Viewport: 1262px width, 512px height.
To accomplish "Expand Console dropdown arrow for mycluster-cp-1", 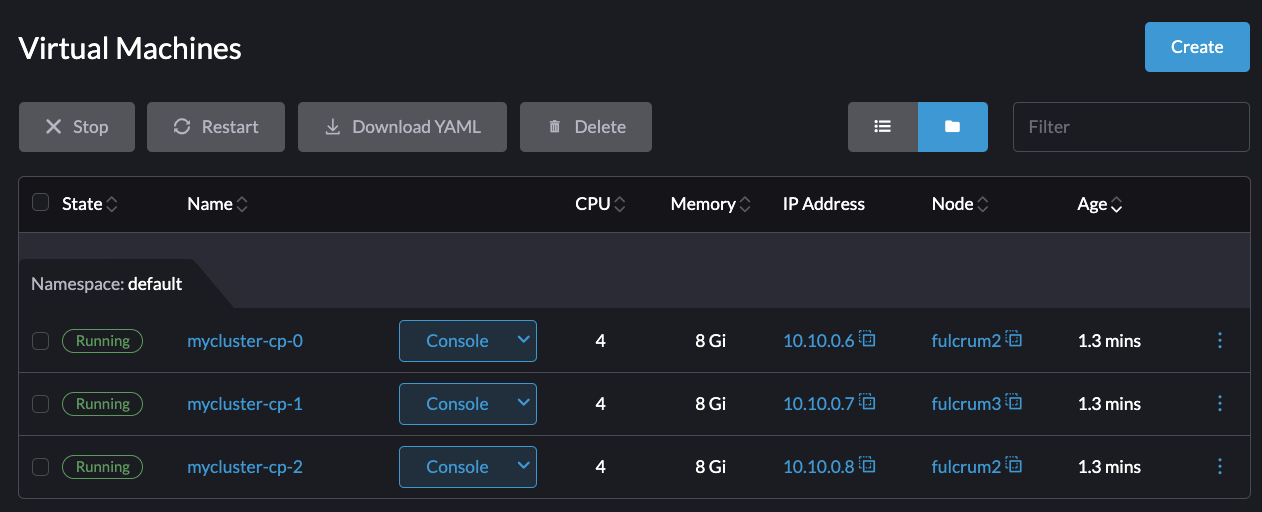I will pyautogui.click(x=523, y=403).
